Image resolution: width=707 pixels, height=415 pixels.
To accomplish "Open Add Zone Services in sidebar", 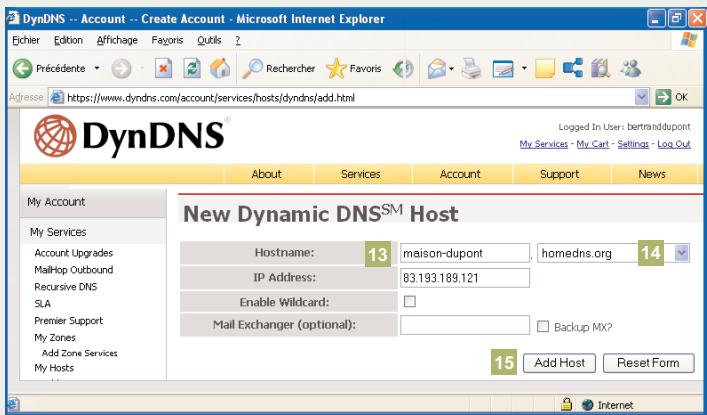I will coord(79,353).
